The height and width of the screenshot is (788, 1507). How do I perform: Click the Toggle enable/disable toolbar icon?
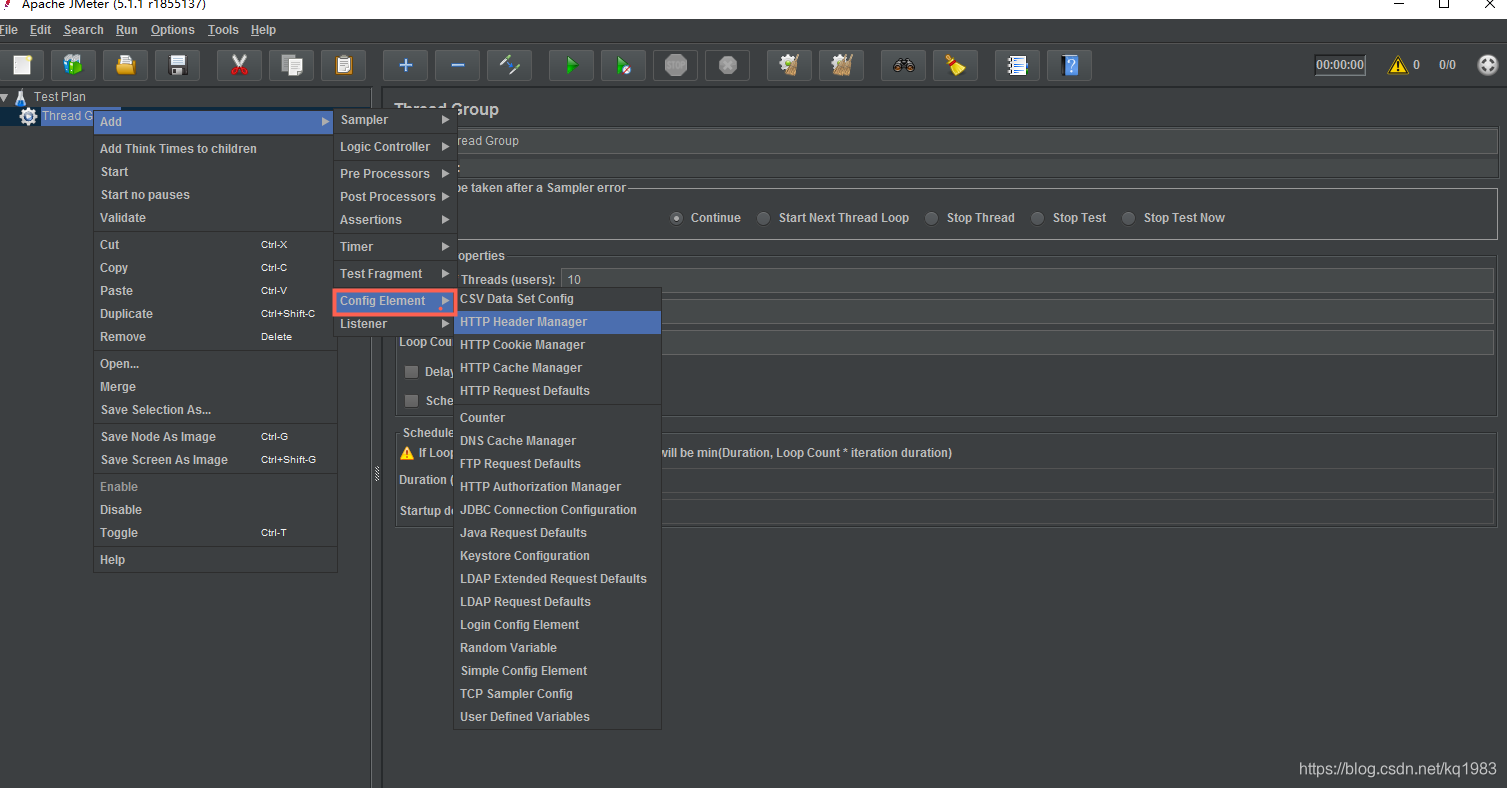click(x=509, y=66)
